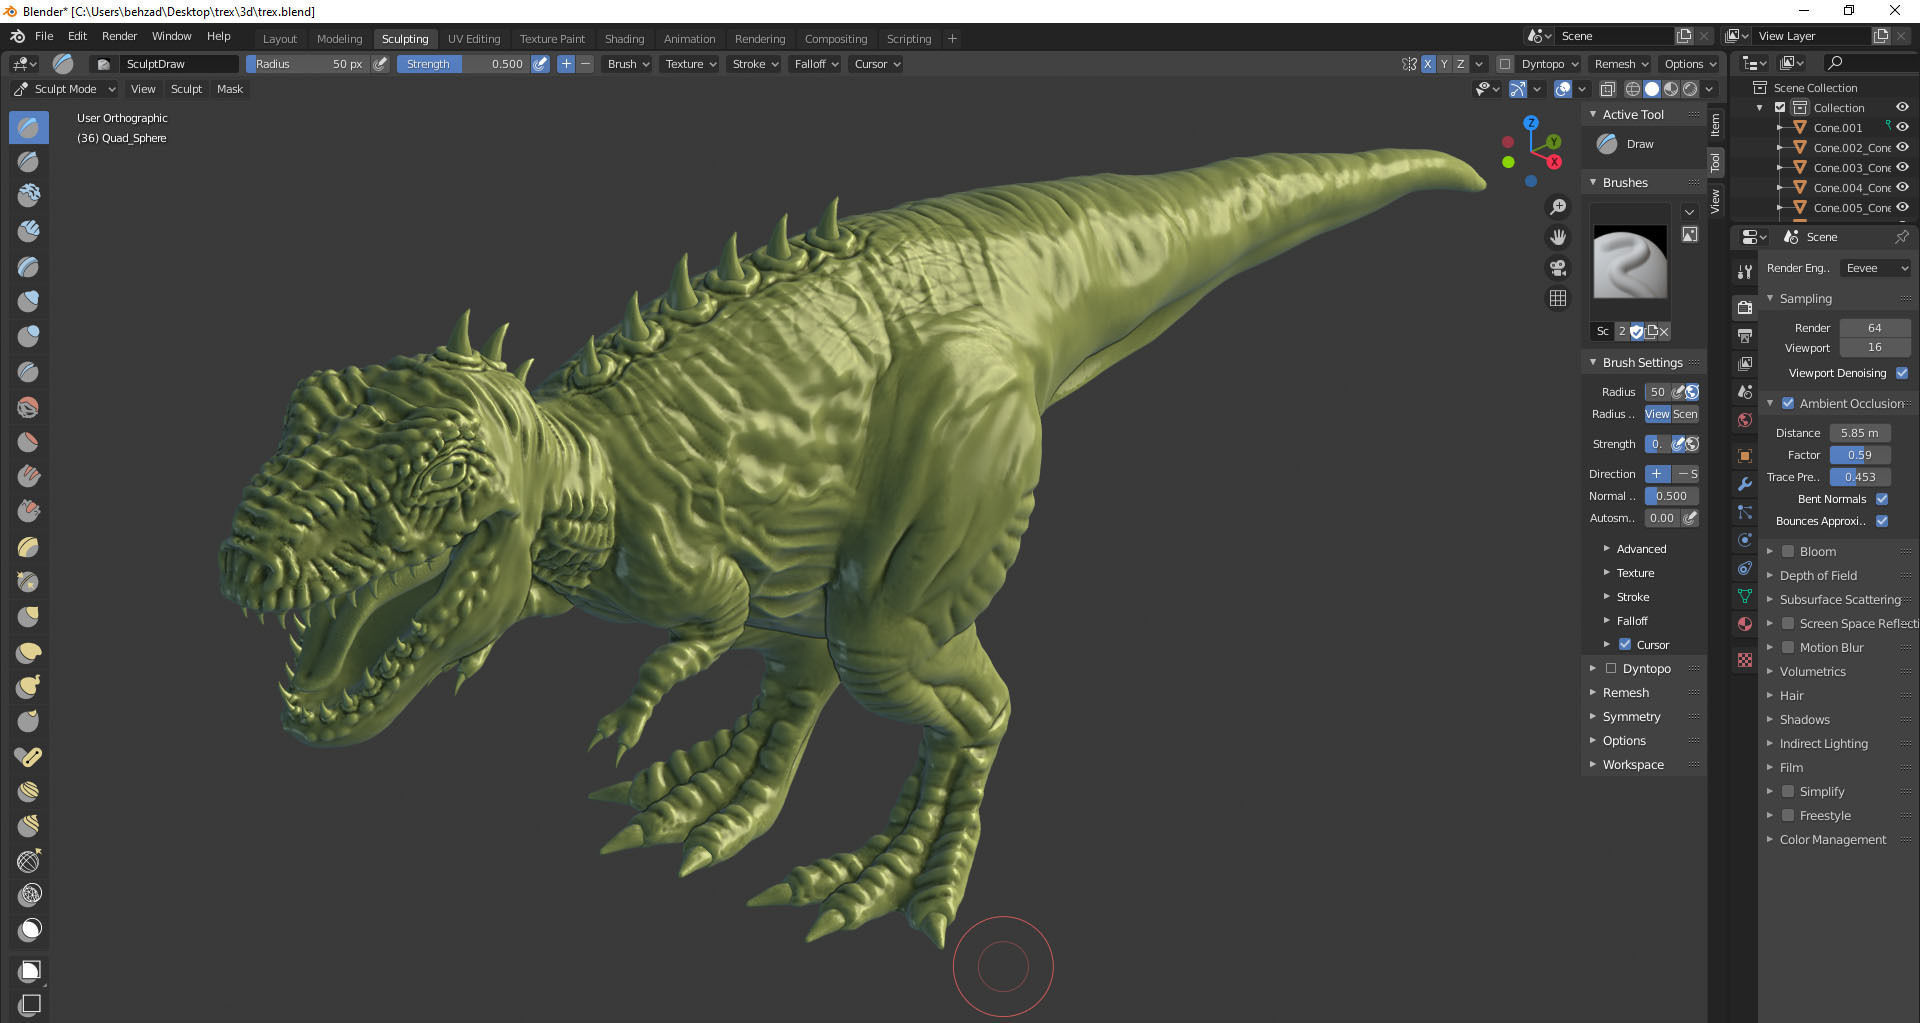
Task: Enable the Motion Blur checkbox
Action: click(1788, 647)
